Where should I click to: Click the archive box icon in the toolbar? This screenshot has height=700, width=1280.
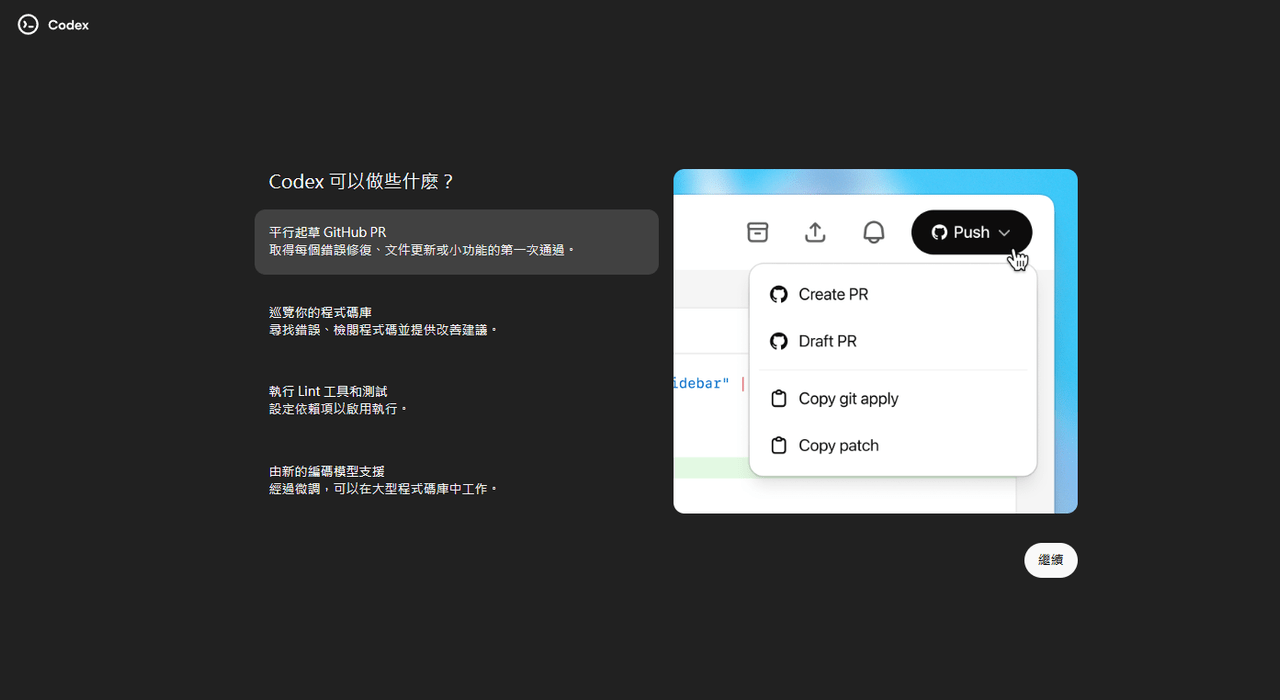(757, 231)
